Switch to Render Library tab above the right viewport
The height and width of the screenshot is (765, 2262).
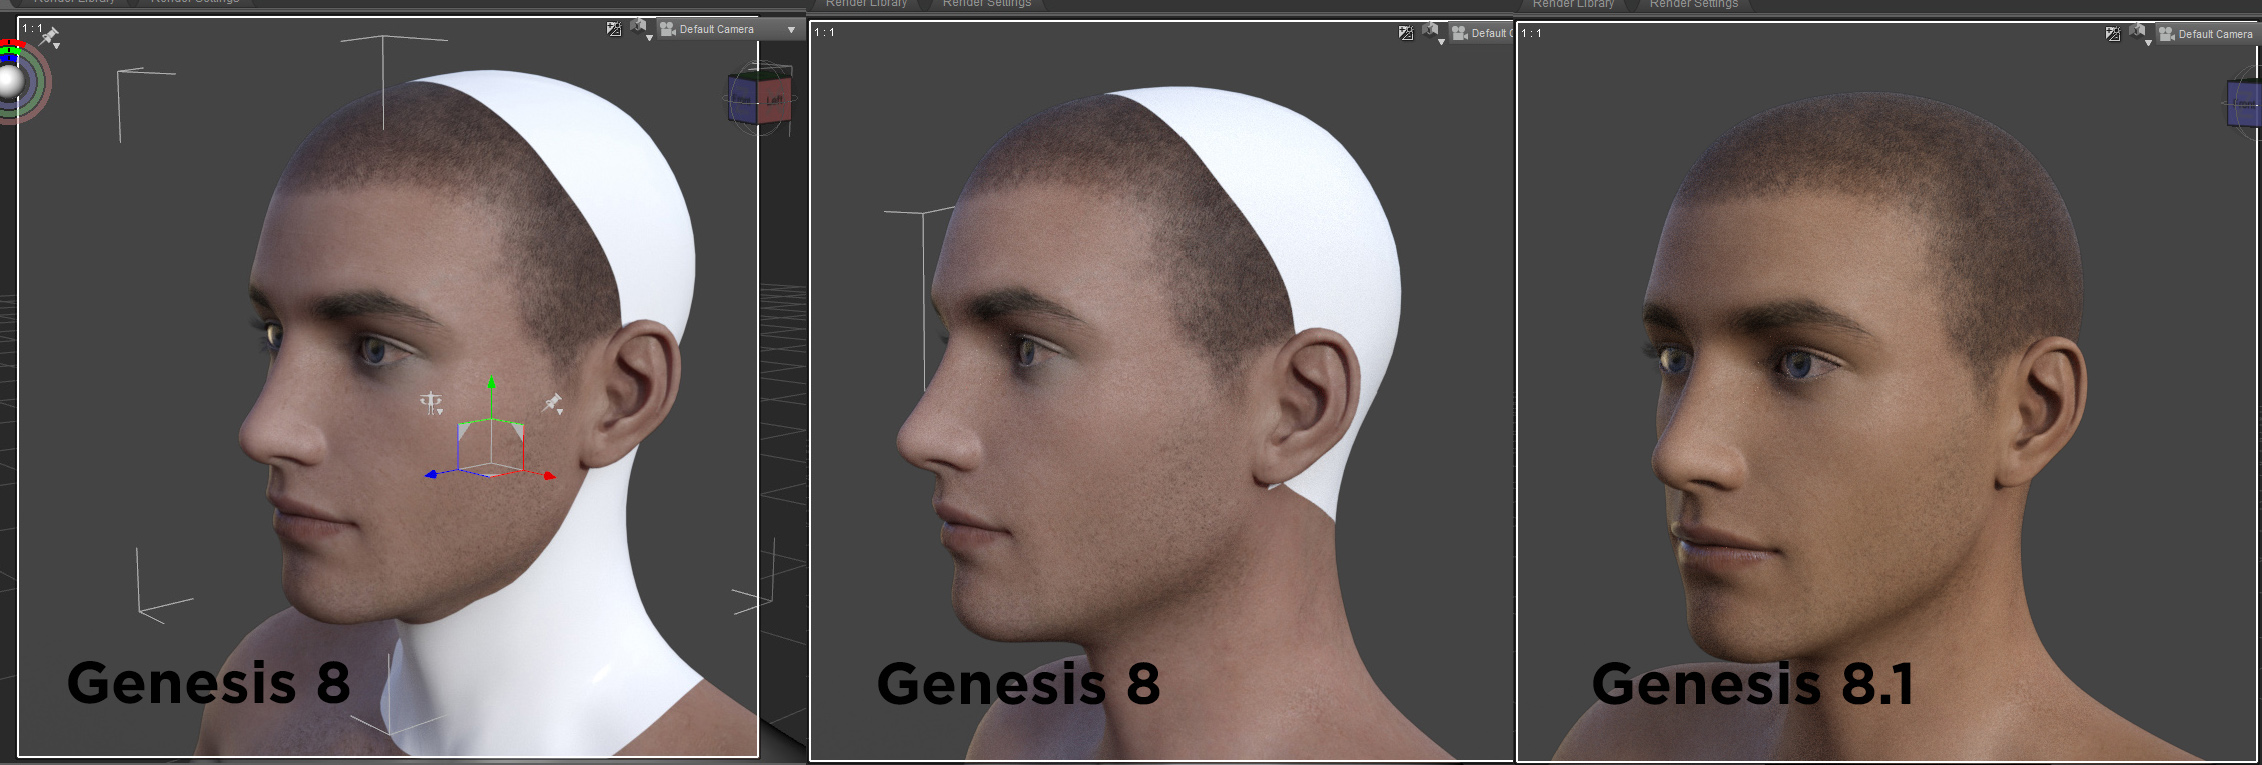pyautogui.click(x=1573, y=4)
